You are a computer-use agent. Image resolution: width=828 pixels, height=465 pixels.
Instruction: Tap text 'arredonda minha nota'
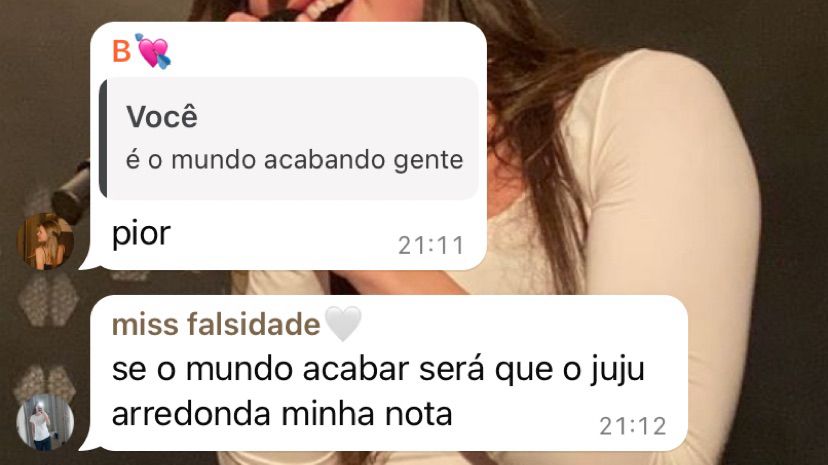(x=282, y=414)
